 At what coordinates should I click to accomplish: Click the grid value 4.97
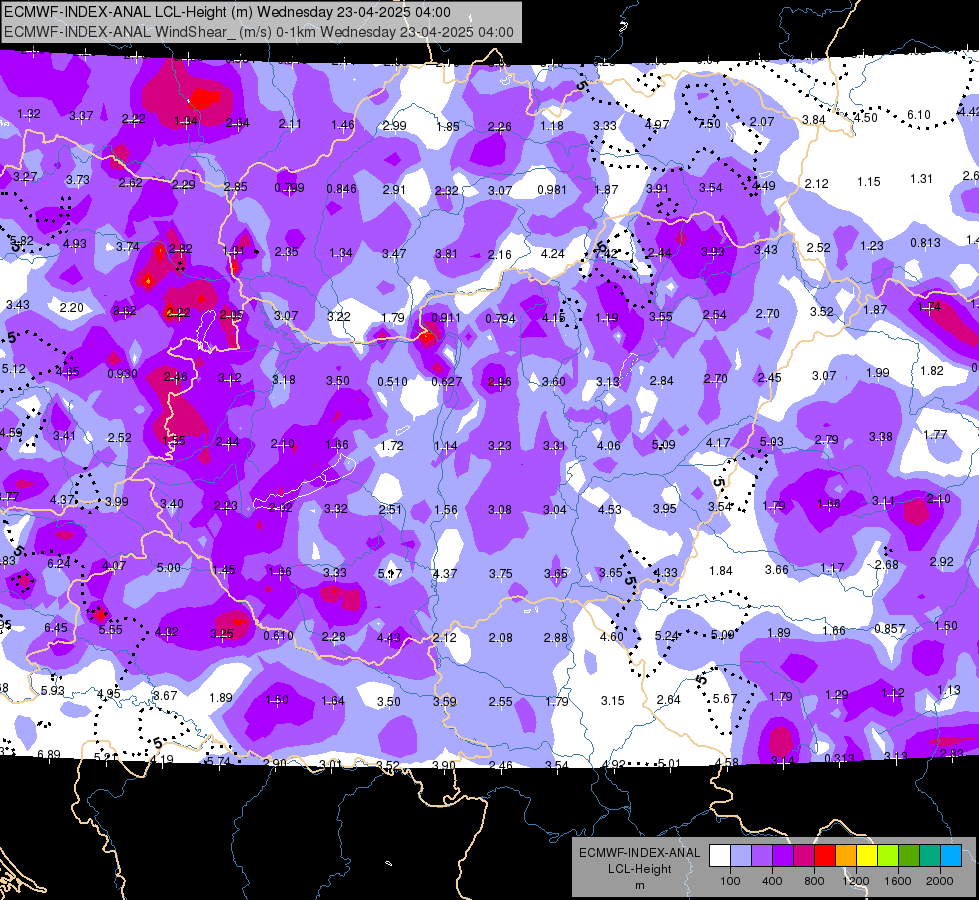click(657, 124)
